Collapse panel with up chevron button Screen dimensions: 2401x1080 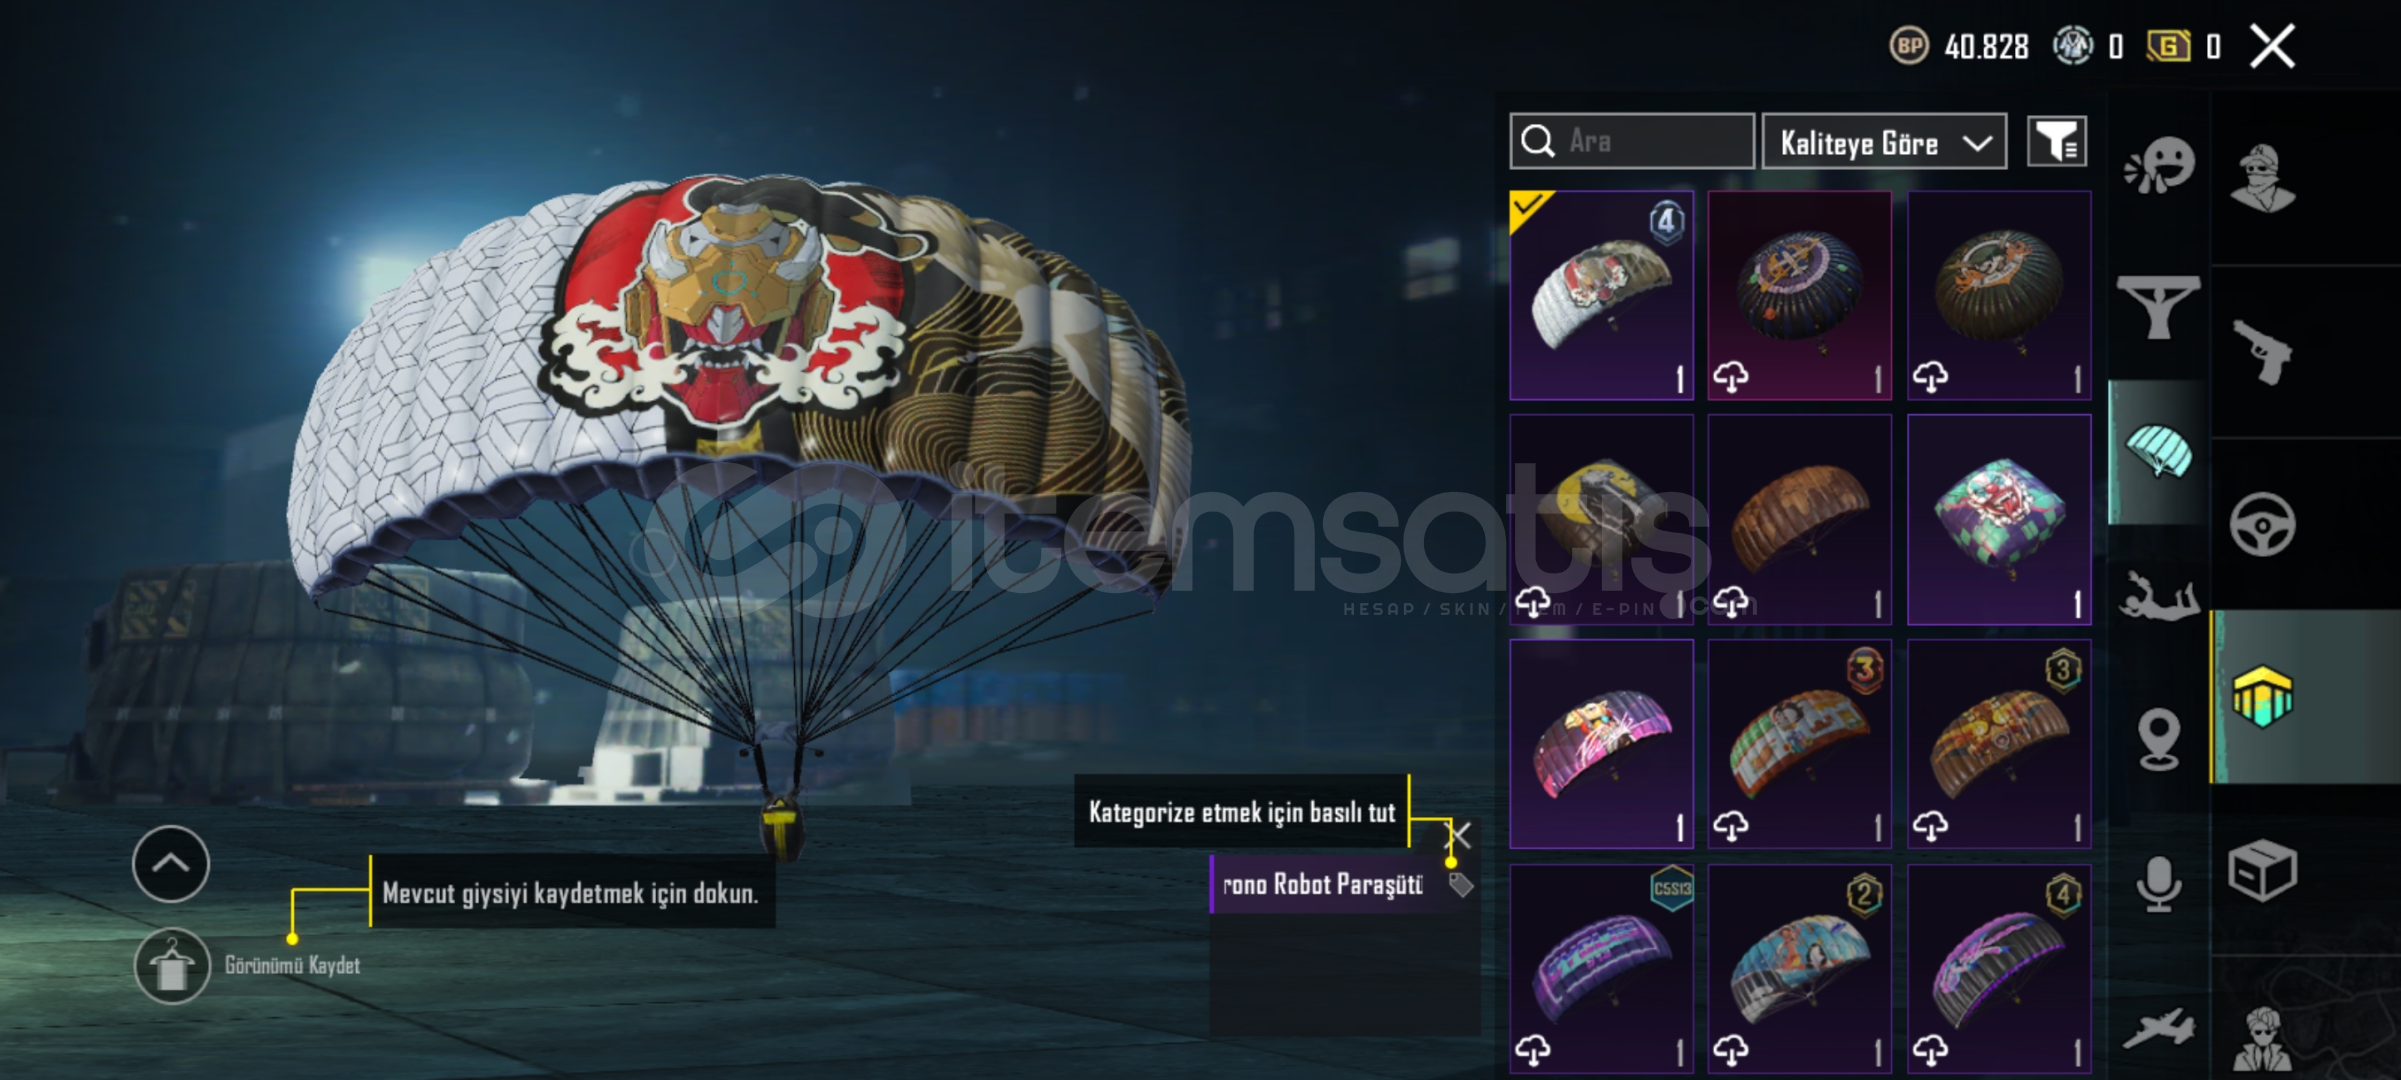[171, 864]
